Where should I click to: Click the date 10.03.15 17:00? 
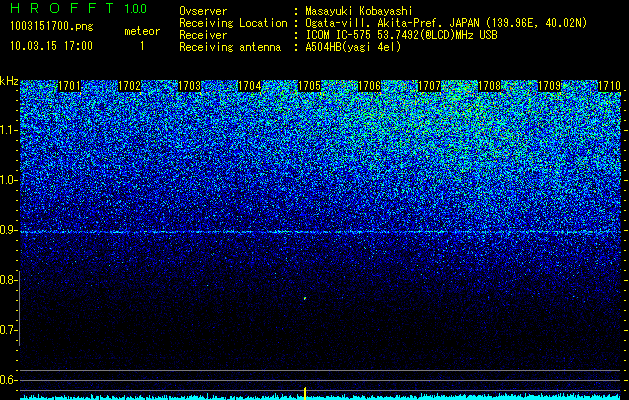51,46
